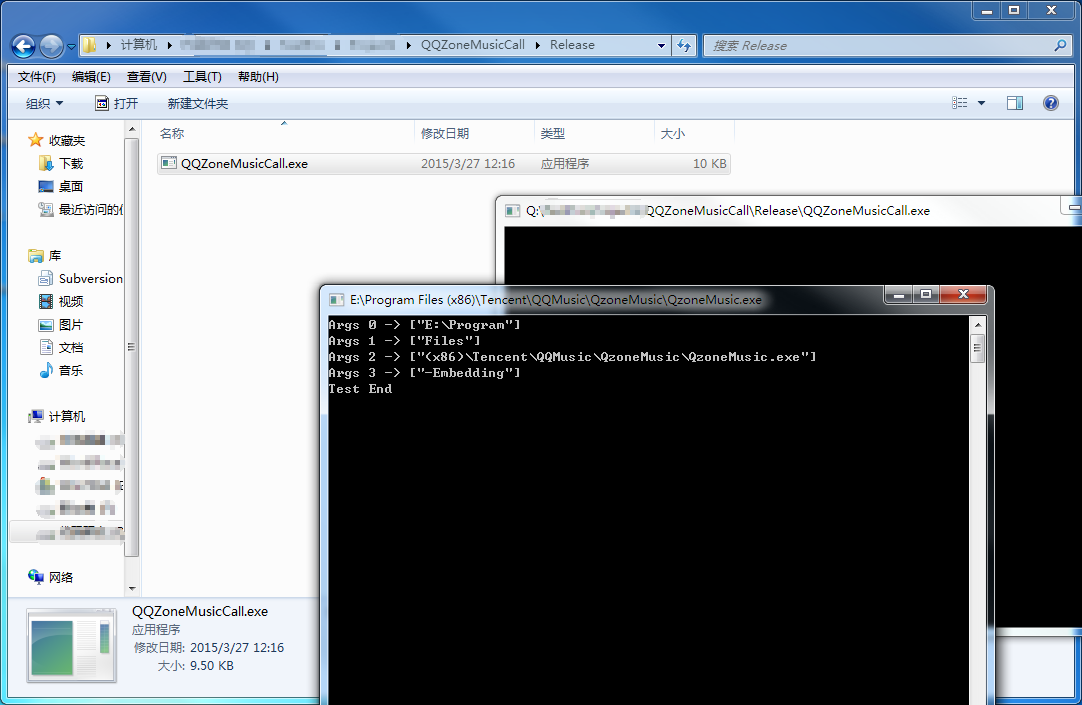The height and width of the screenshot is (705, 1082).
Task: Select the QQZoneMusicCall.exe file row
Action: coord(444,163)
